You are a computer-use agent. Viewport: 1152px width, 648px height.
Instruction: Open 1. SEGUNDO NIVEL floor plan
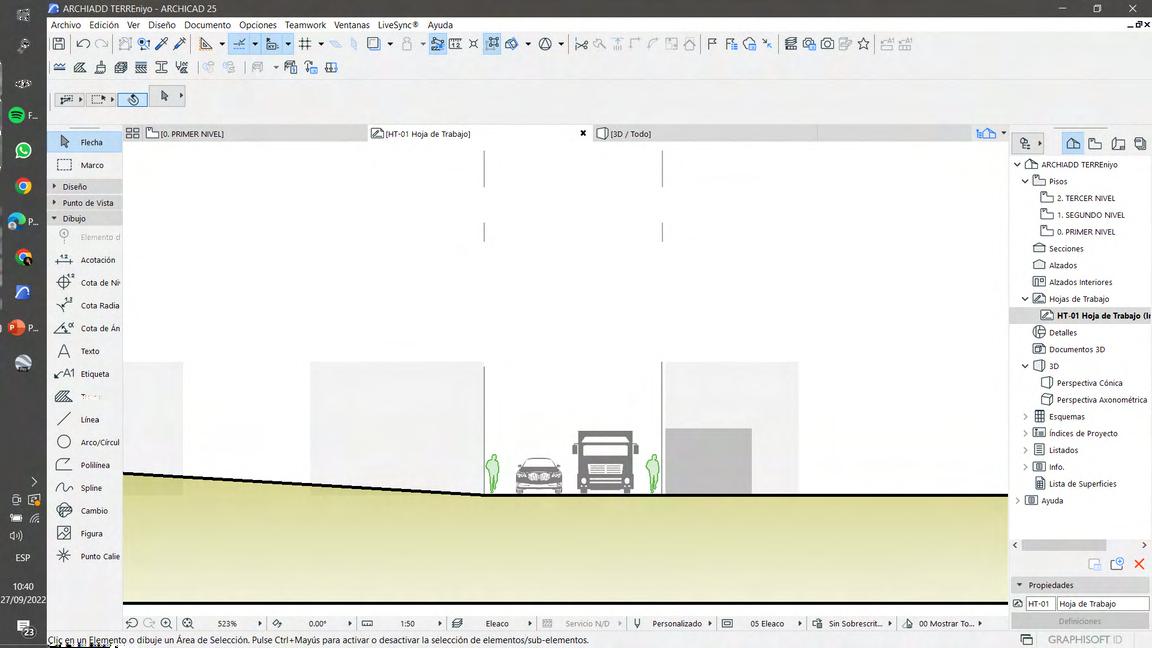tap(1090, 215)
